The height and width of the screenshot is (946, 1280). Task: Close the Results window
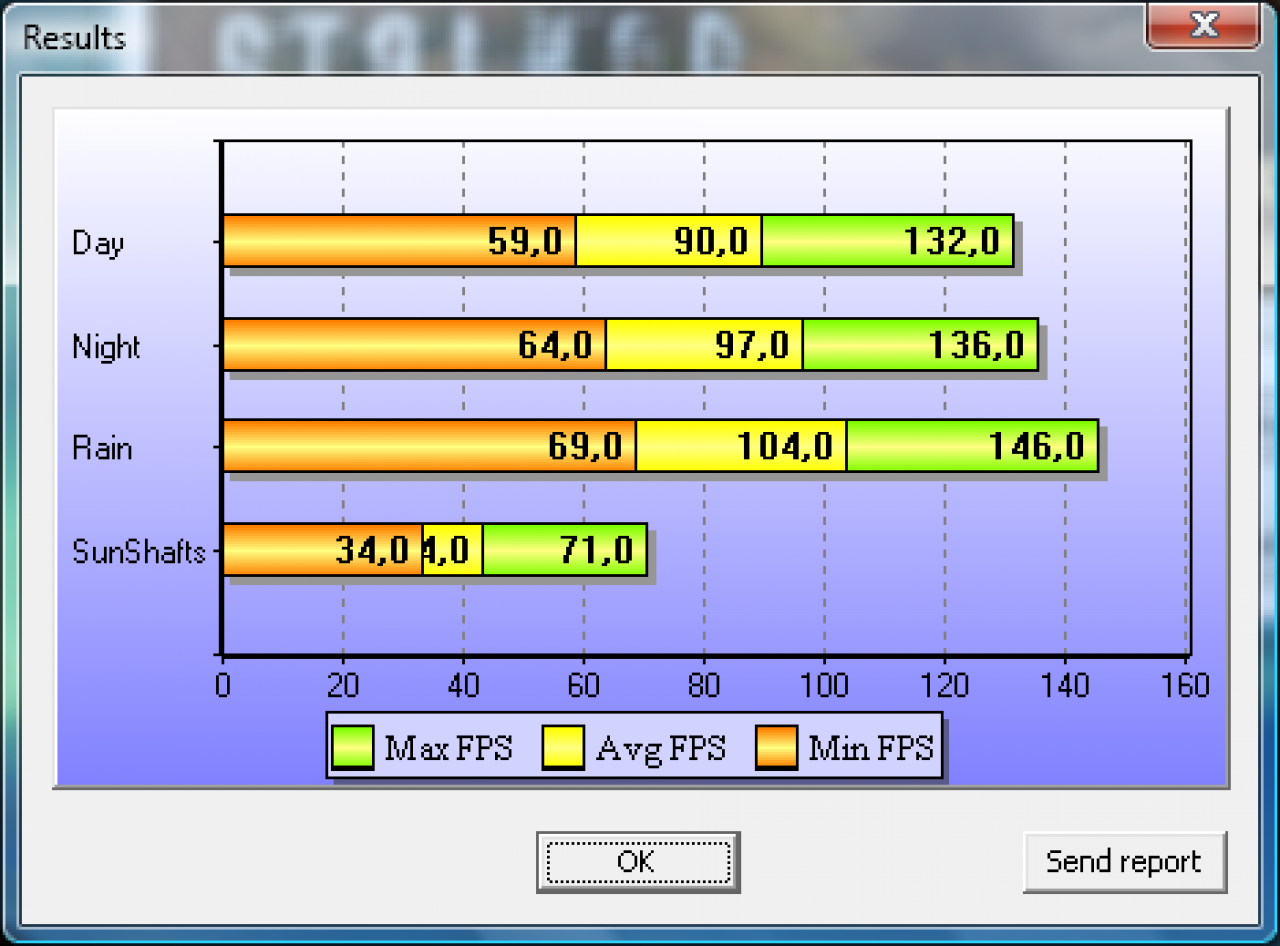[1204, 25]
